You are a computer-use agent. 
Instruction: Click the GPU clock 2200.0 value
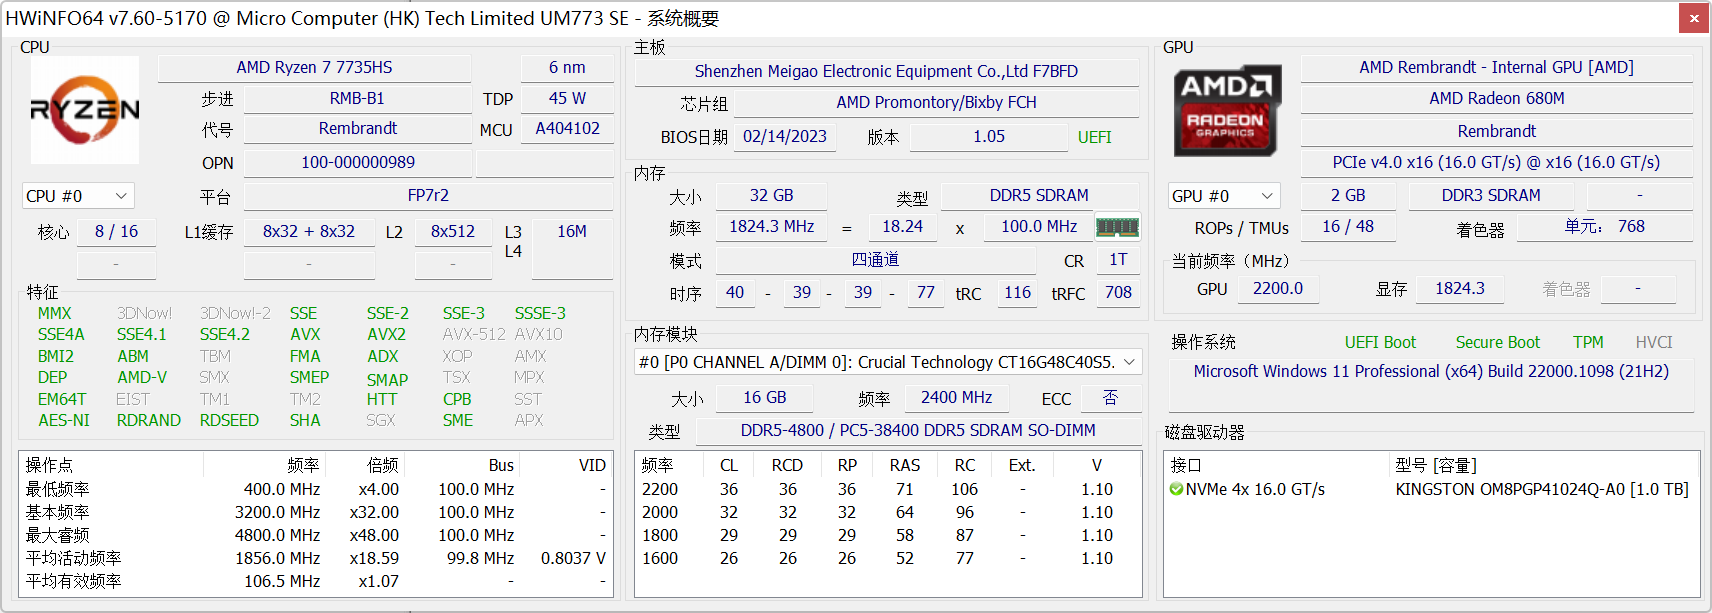pos(1277,288)
